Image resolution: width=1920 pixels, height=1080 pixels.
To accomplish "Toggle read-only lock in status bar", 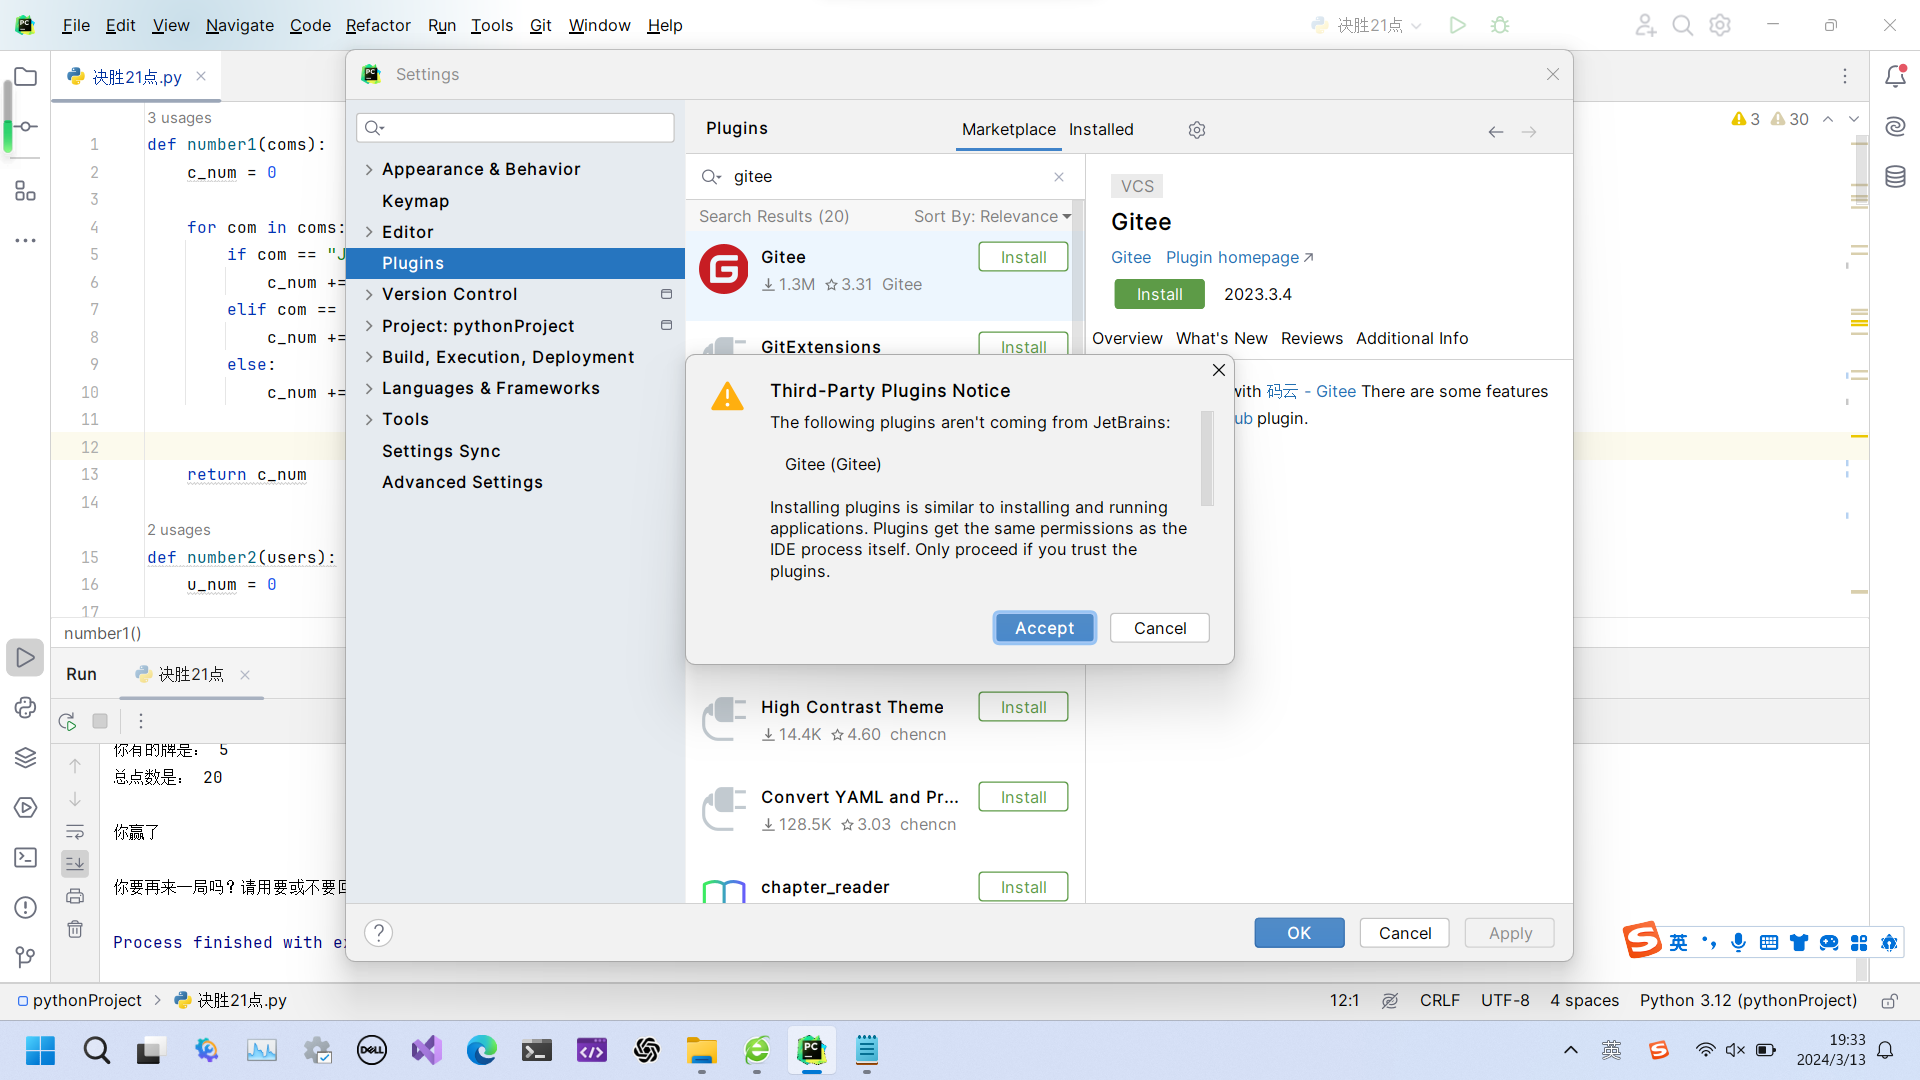I will point(1889,1001).
